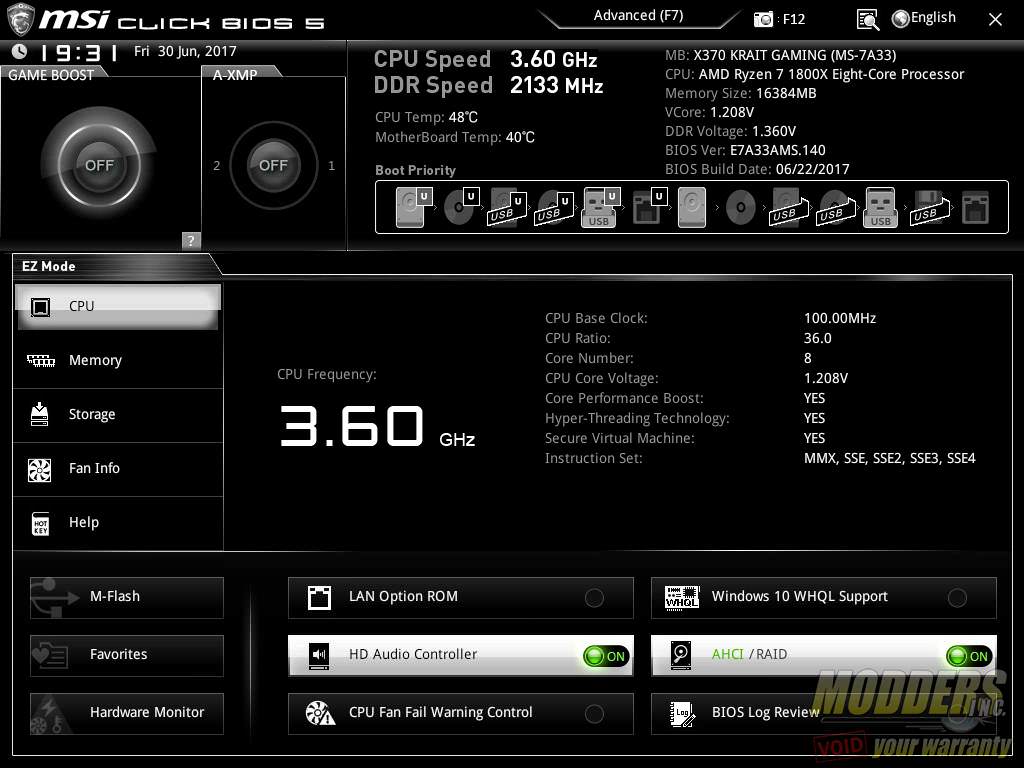The width and height of the screenshot is (1024, 768).
Task: Click the MSI dragon logo
Action: click(20, 20)
